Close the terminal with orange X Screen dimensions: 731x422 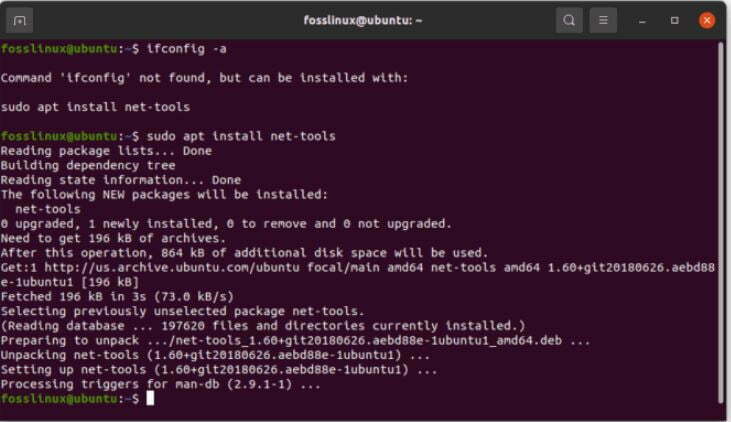click(x=707, y=21)
